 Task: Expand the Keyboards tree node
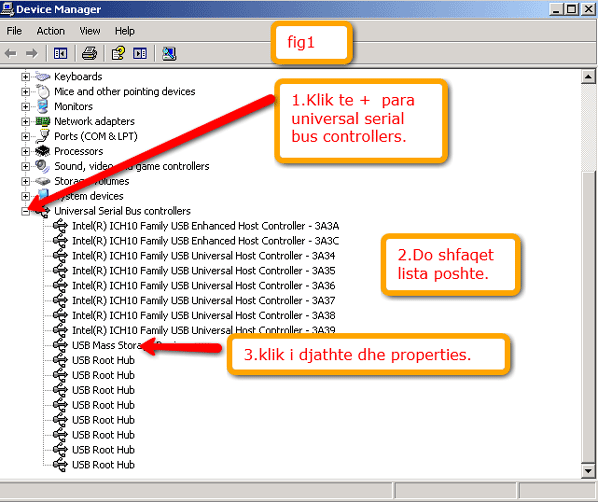click(x=25, y=77)
